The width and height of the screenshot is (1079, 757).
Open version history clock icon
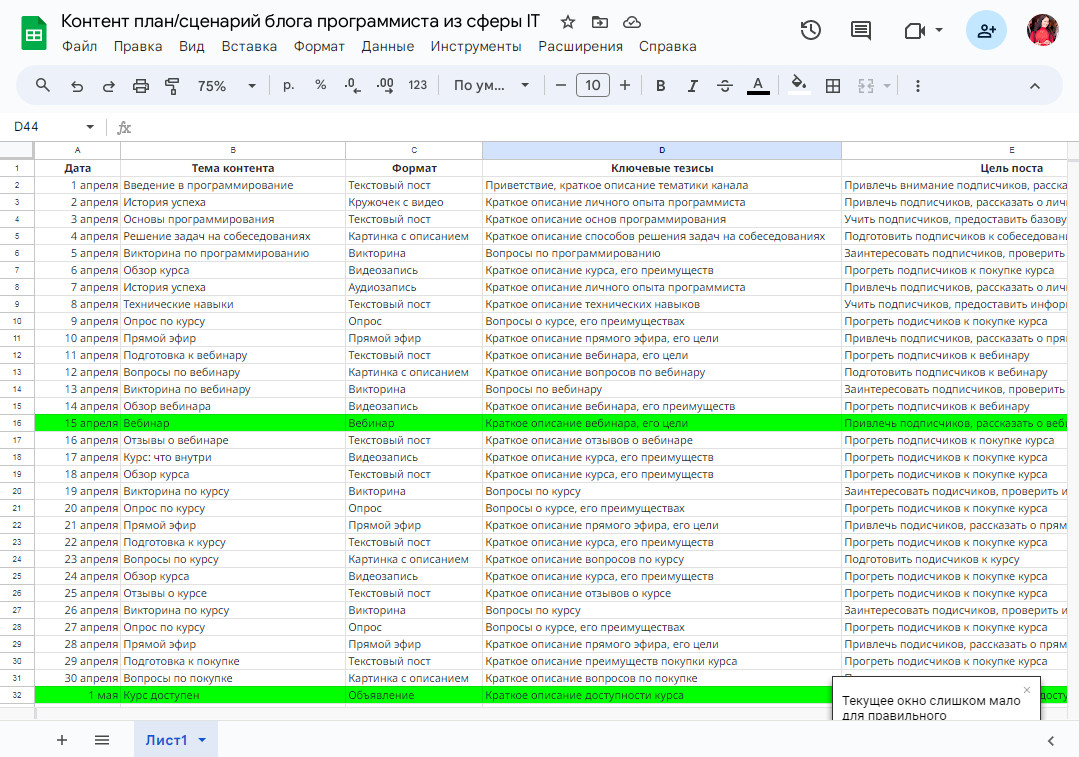[811, 30]
